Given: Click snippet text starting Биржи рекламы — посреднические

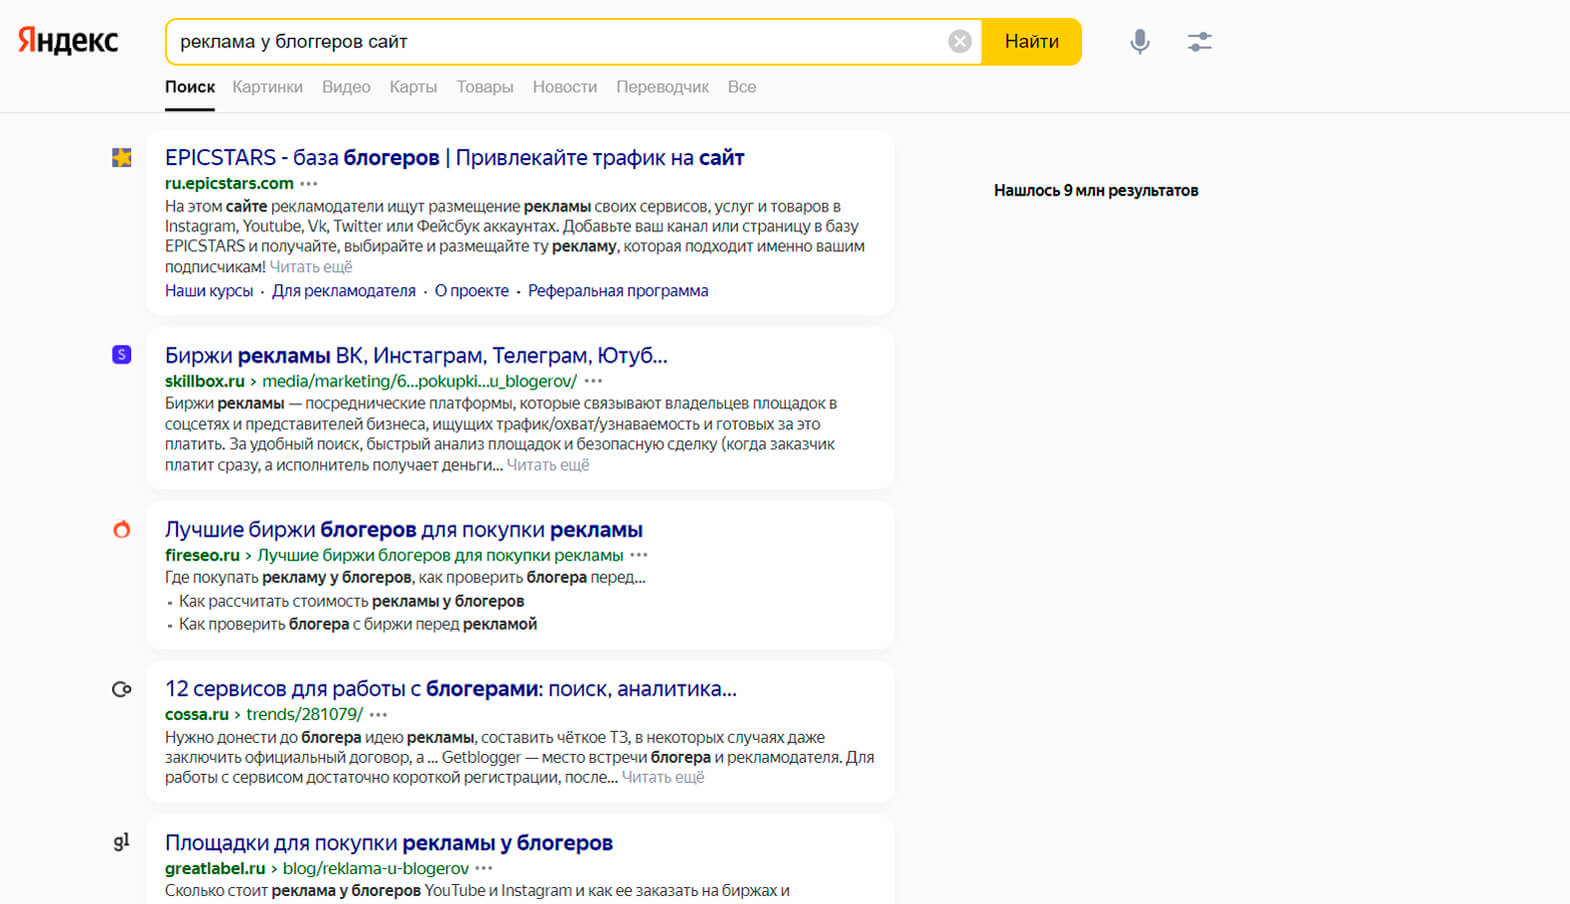Looking at the screenshot, I should pos(501,434).
